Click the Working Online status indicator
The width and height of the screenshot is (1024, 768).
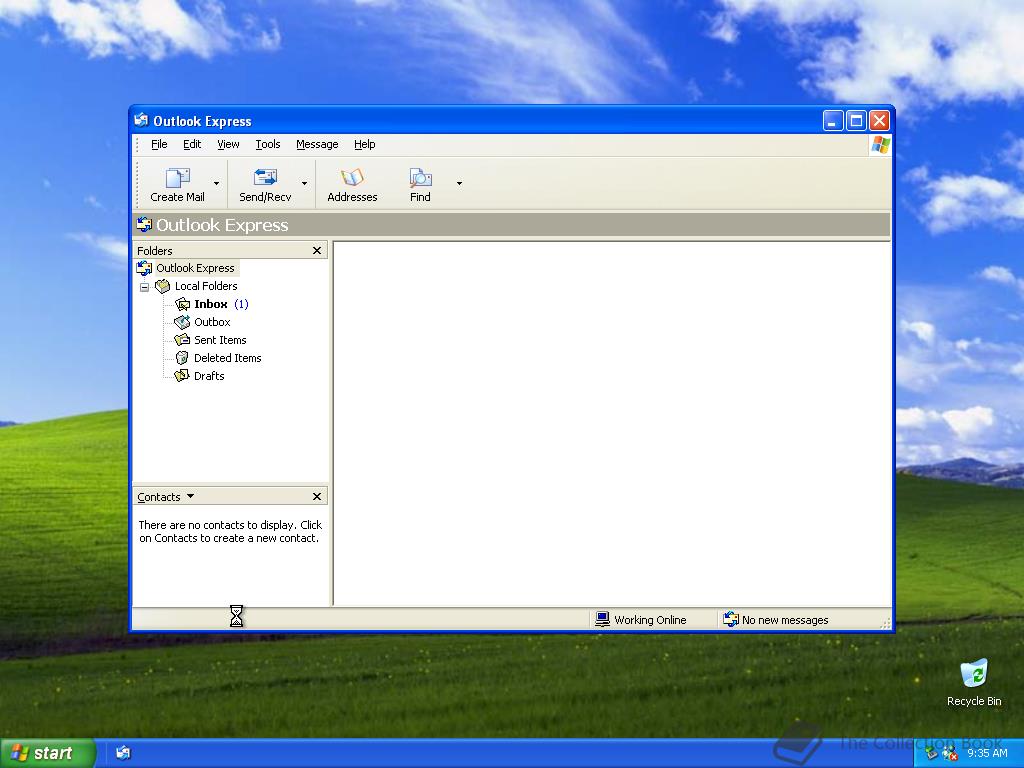641,620
